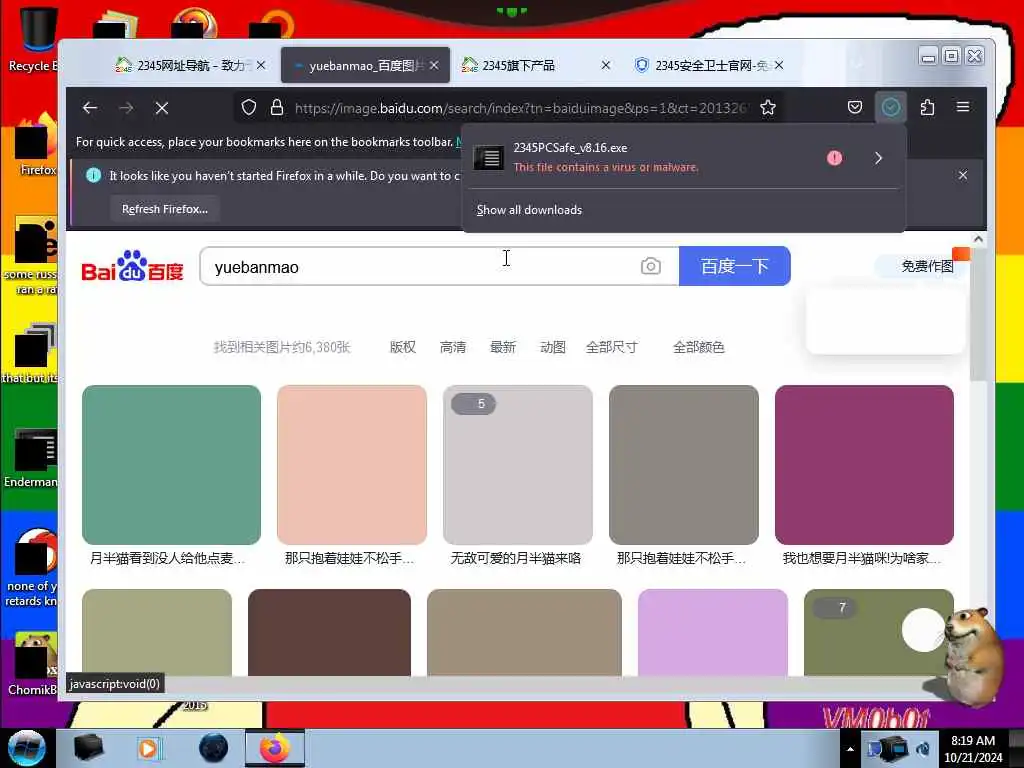
Task: Focus the Firefox URL address bar
Action: pyautogui.click(x=519, y=108)
